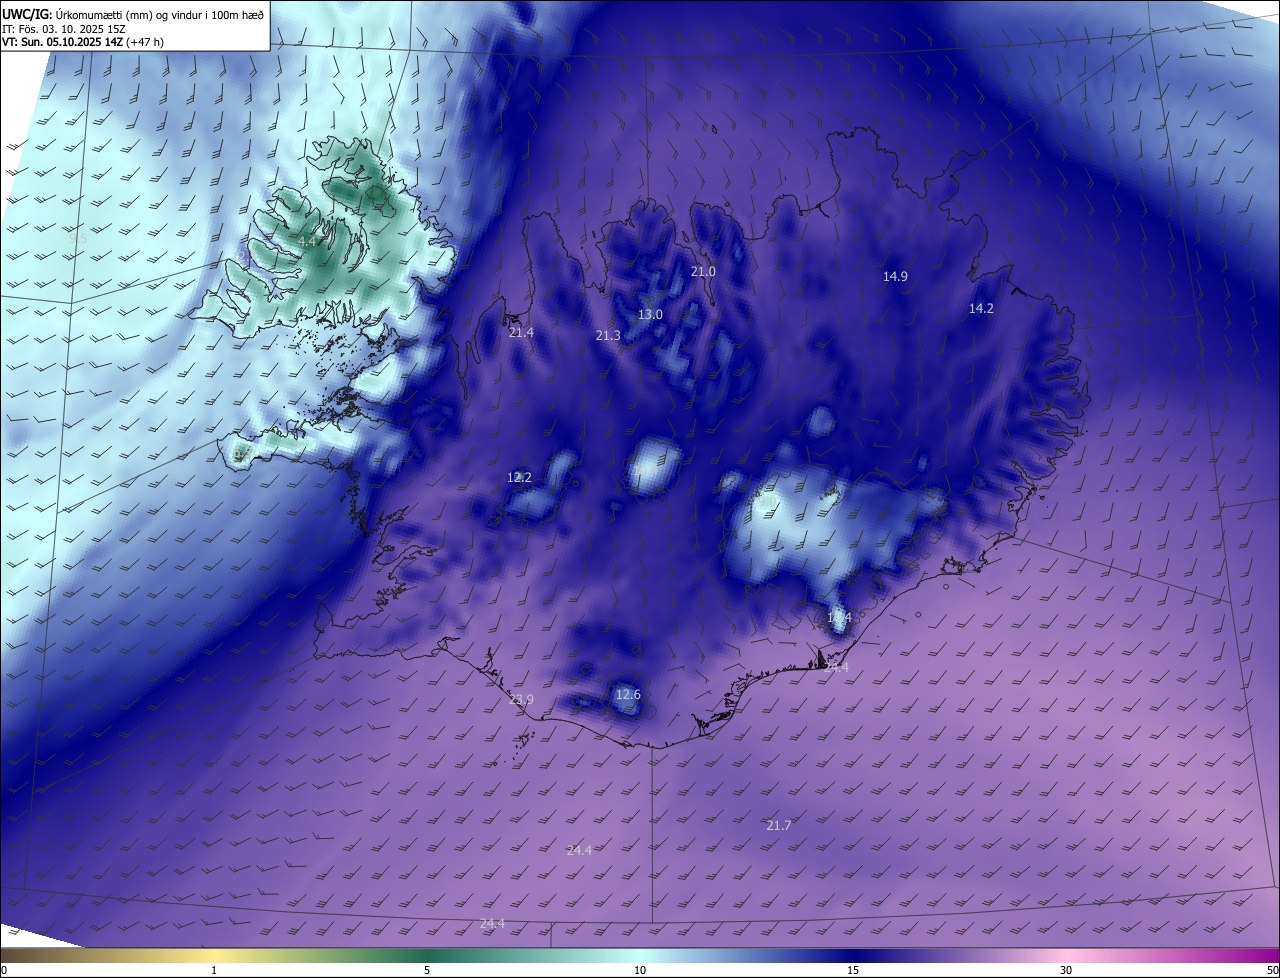Image resolution: width=1280 pixels, height=978 pixels.
Task: Click the 13.0 value label on the map
Action: point(650,314)
